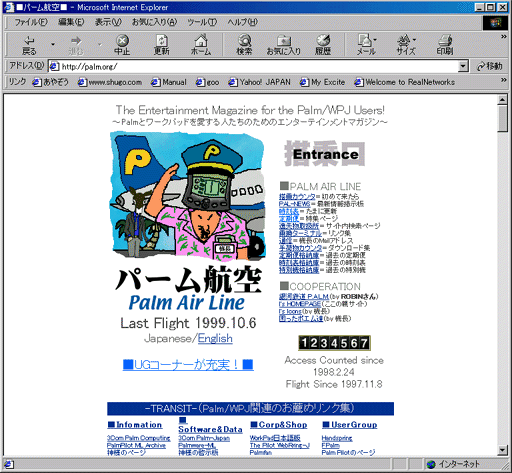Image resolution: width=512 pixels, height=473 pixels.
Task: Stop loading with the 中止 button
Action: point(122,45)
